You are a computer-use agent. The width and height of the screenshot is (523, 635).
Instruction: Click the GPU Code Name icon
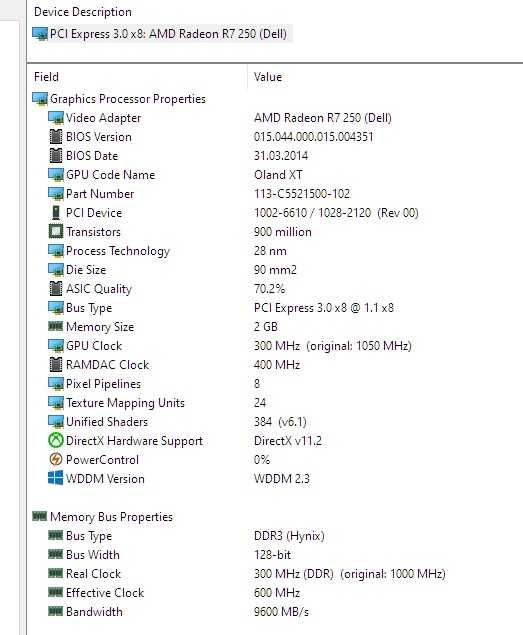tap(56, 175)
